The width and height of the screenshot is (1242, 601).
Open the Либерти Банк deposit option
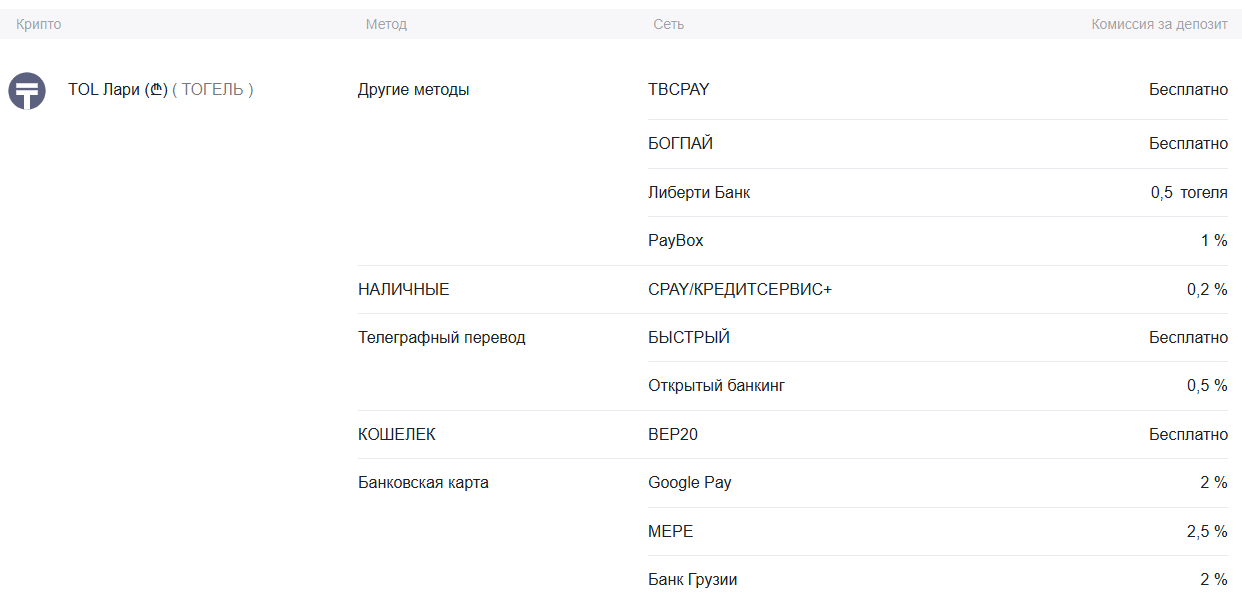click(698, 192)
